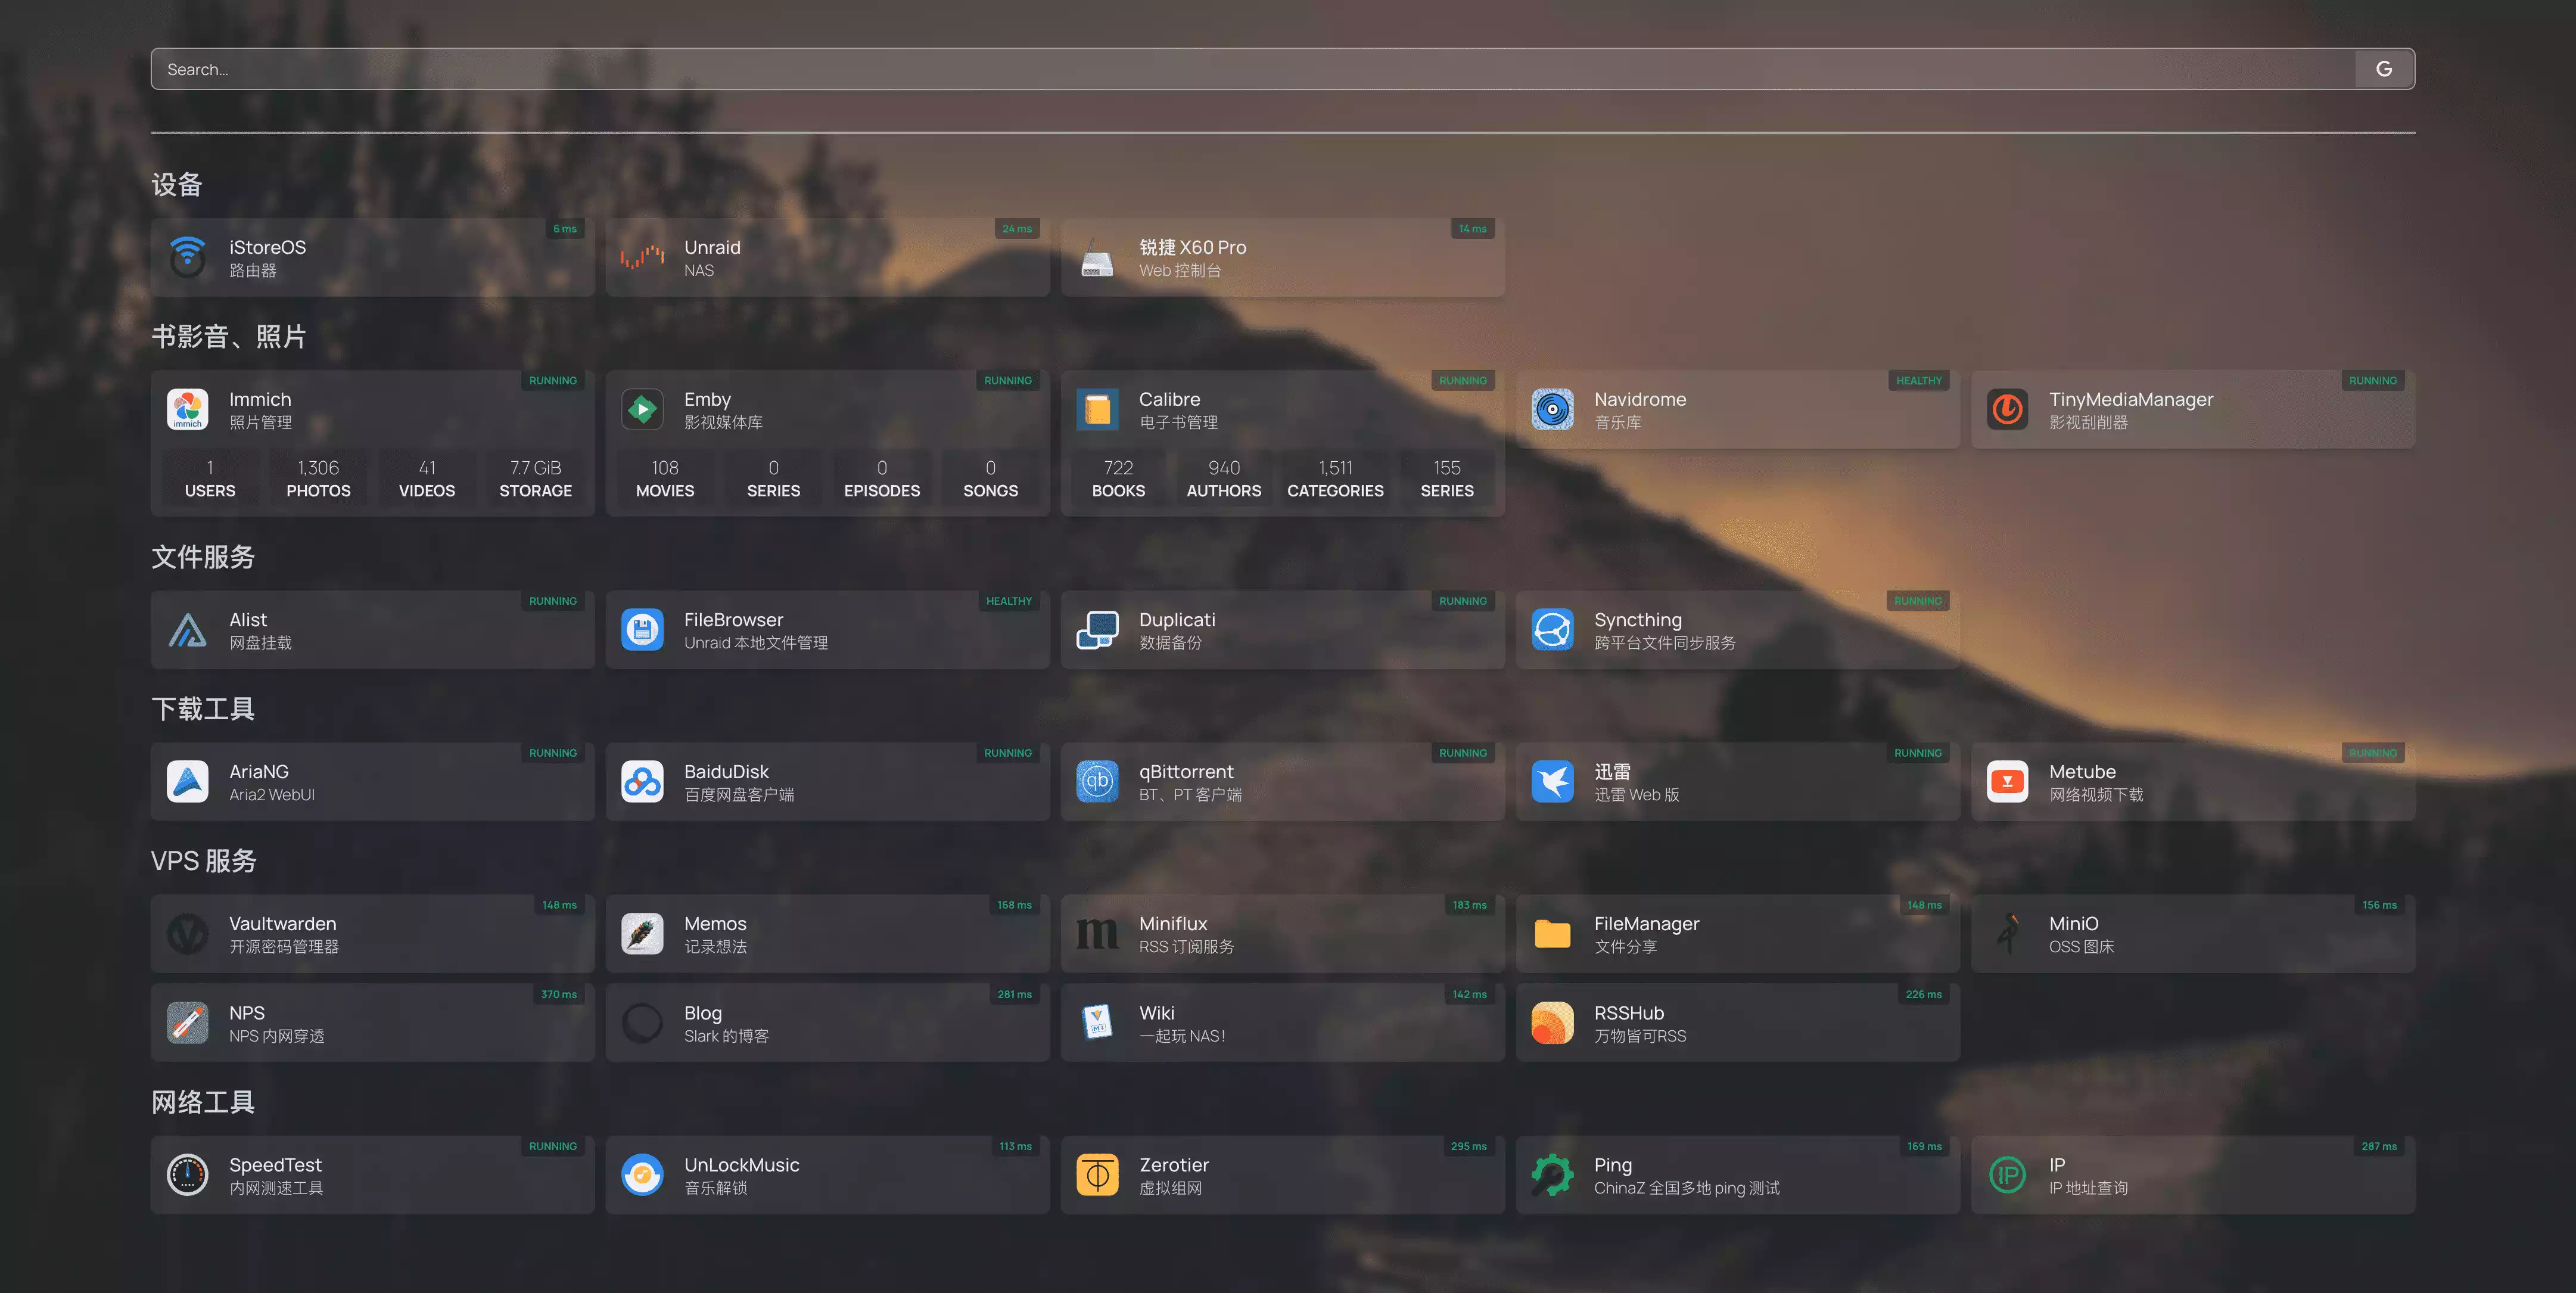Open the iStoreOS wifi icon
This screenshot has height=1293, width=2576.
187,258
